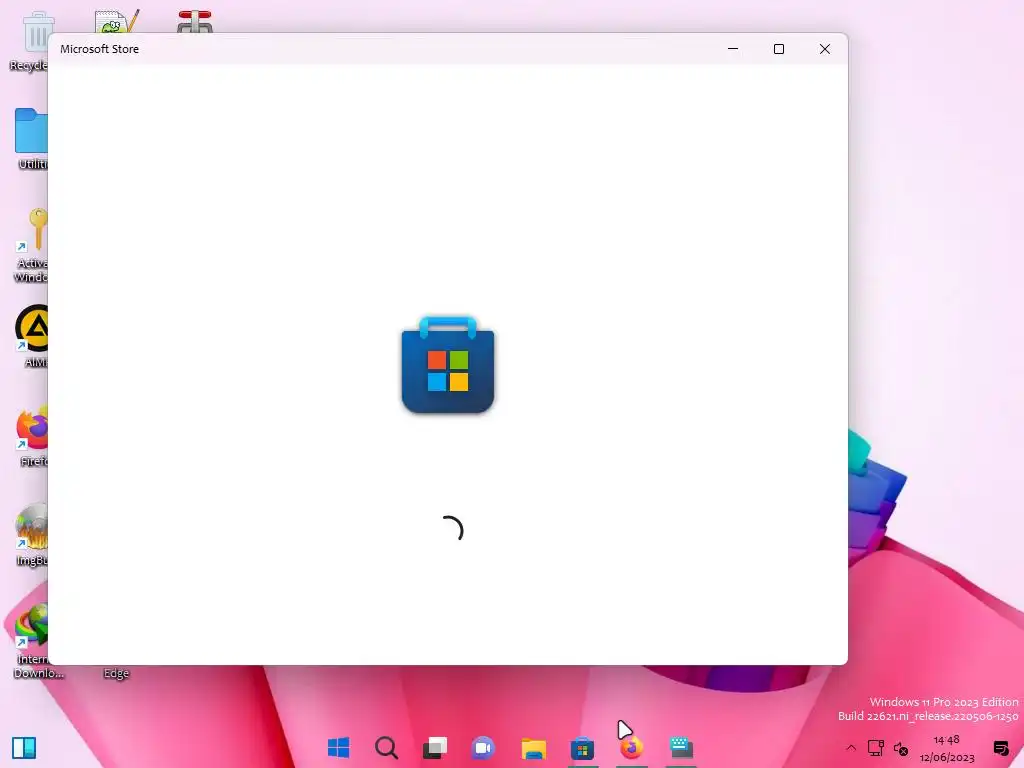1024x768 pixels.
Task: Open the on-screen keyboard taskbar app
Action: click(x=681, y=748)
